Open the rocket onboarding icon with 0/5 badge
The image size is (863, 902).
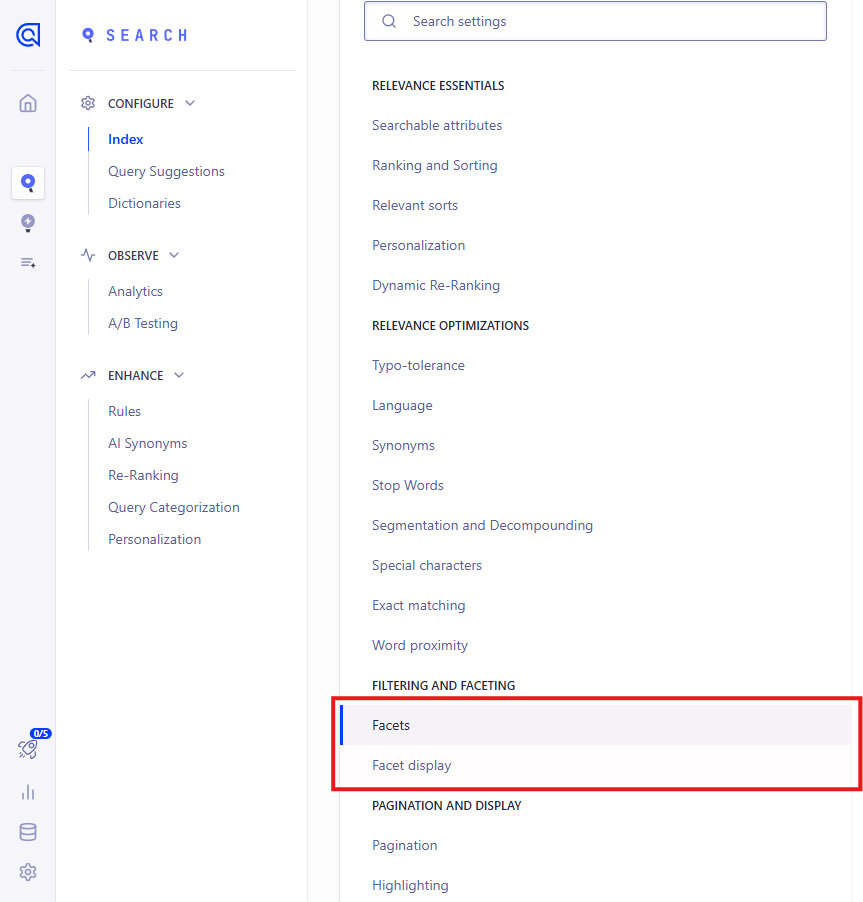30,746
